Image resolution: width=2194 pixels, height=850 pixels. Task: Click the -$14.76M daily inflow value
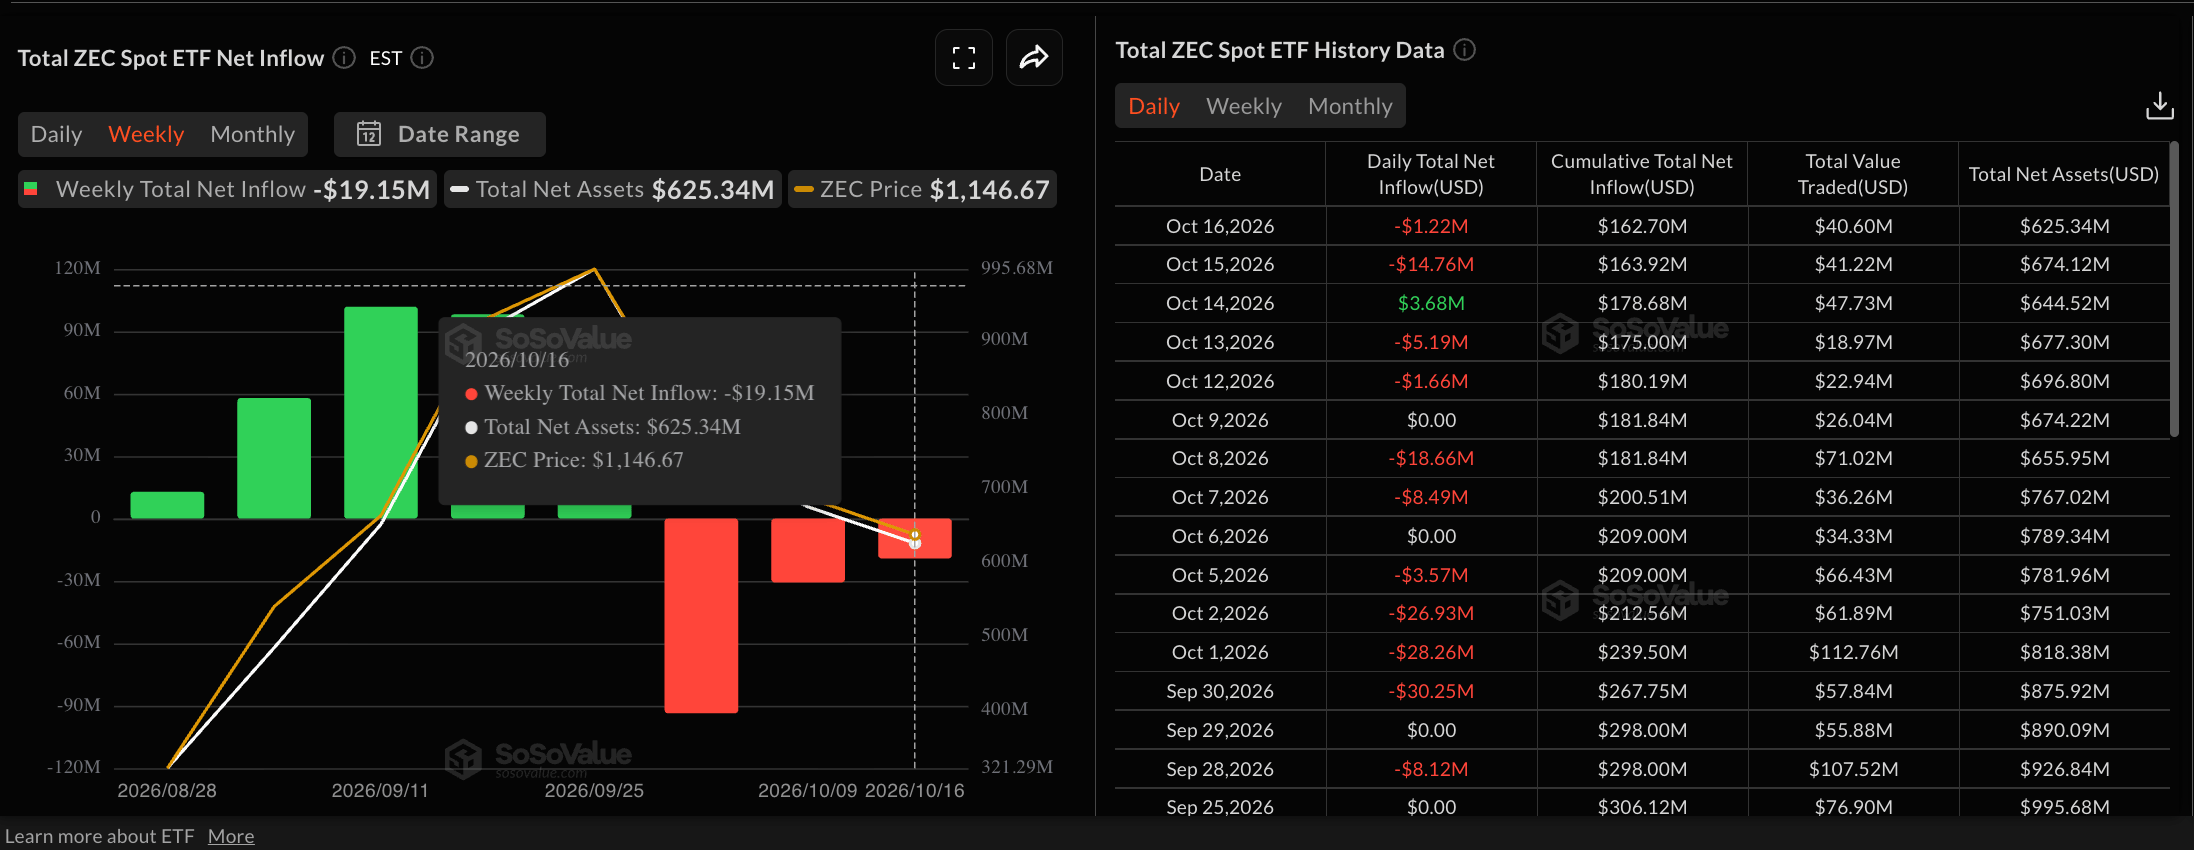coord(1431,264)
